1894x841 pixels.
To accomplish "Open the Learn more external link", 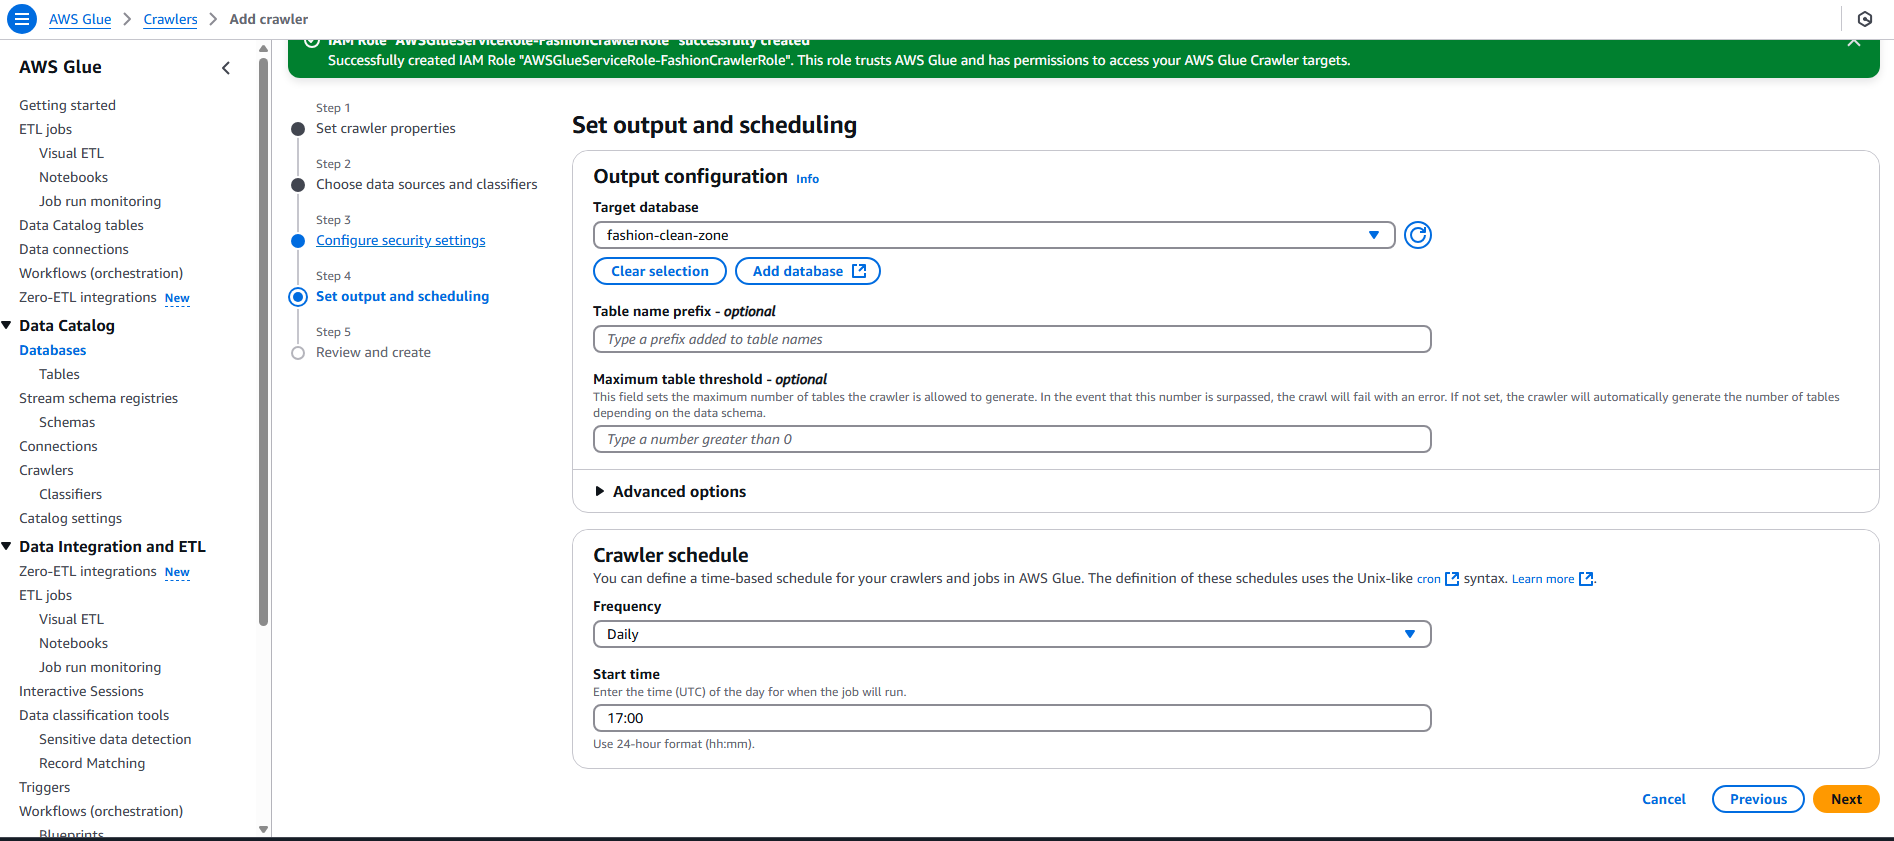I will coord(1552,579).
